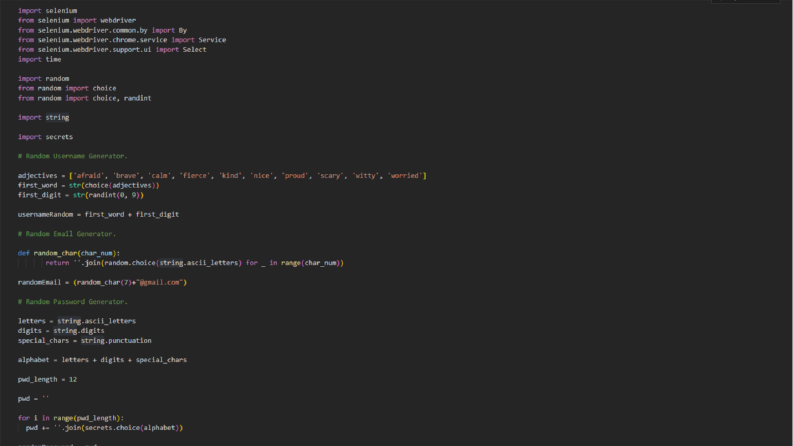Click the 'randomEmail' variable name
Image resolution: width=793 pixels, height=446 pixels.
point(39,282)
